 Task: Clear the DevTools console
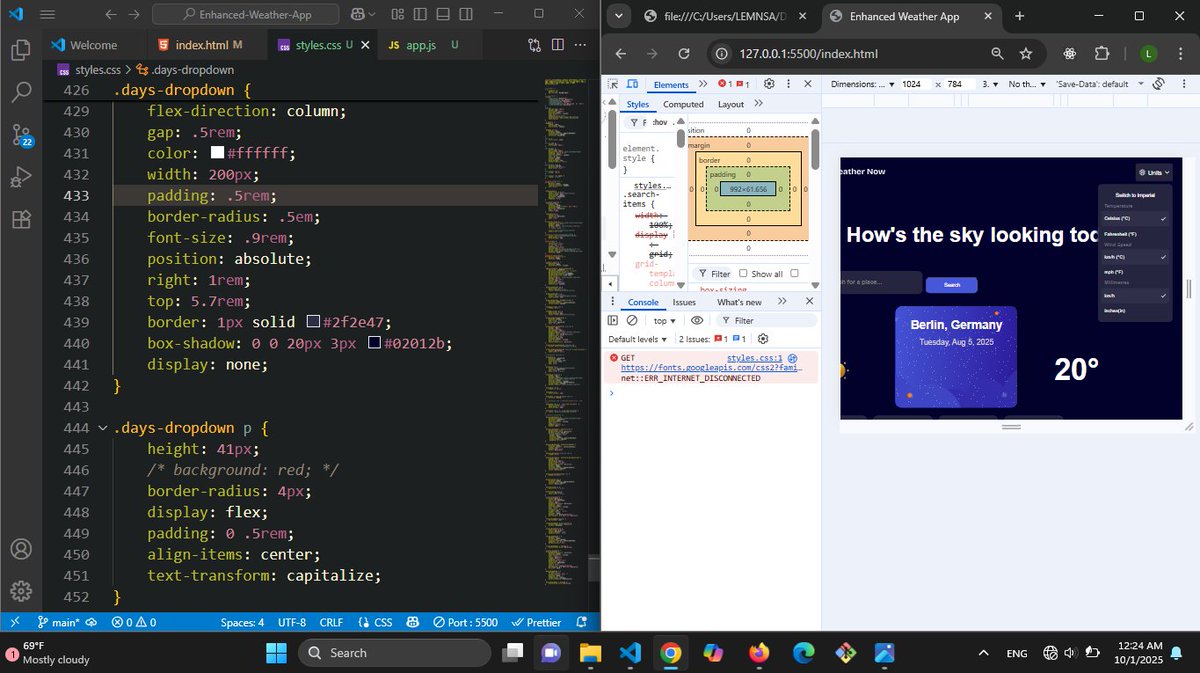(x=631, y=320)
